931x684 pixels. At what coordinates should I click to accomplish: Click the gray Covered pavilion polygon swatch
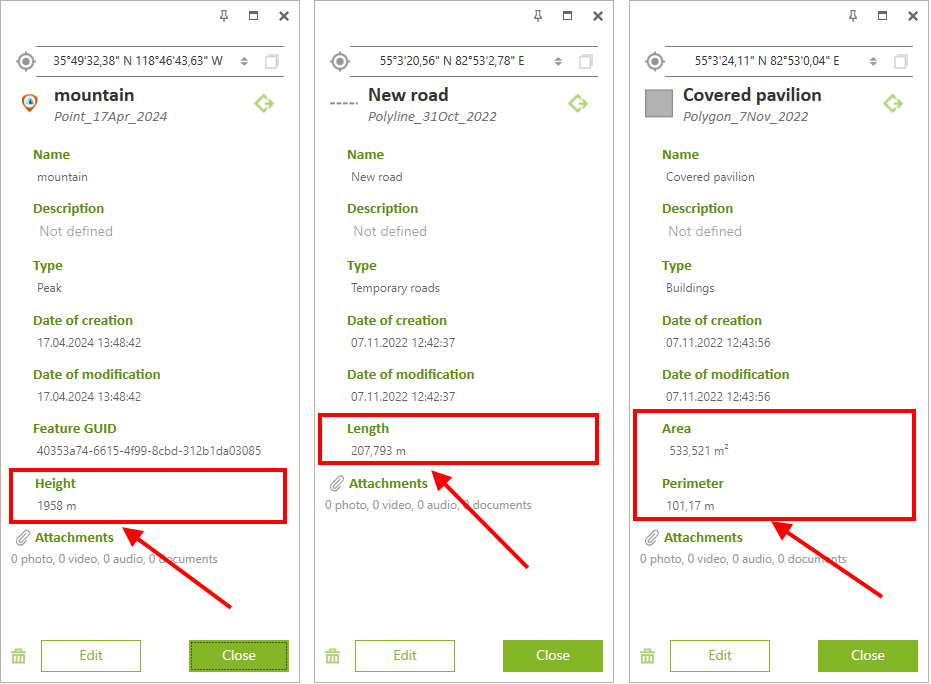coord(659,104)
